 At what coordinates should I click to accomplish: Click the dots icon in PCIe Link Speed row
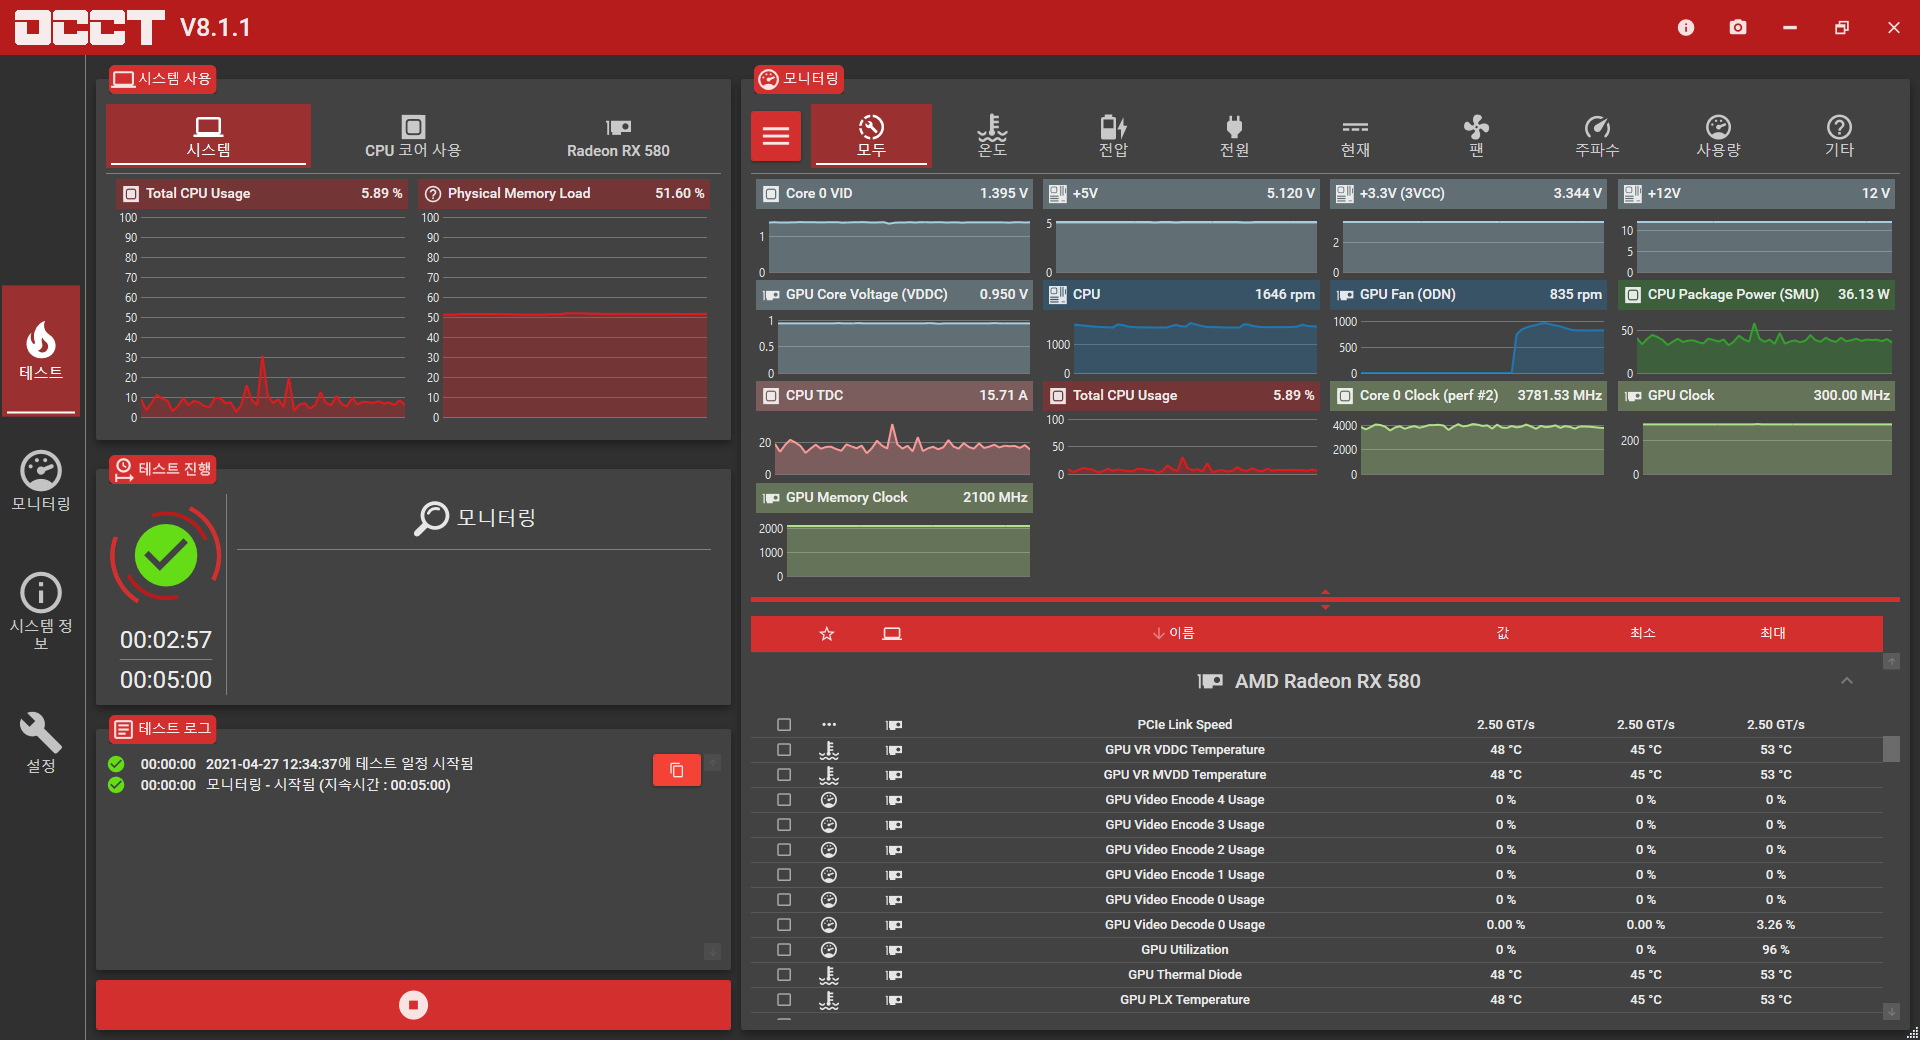829,725
